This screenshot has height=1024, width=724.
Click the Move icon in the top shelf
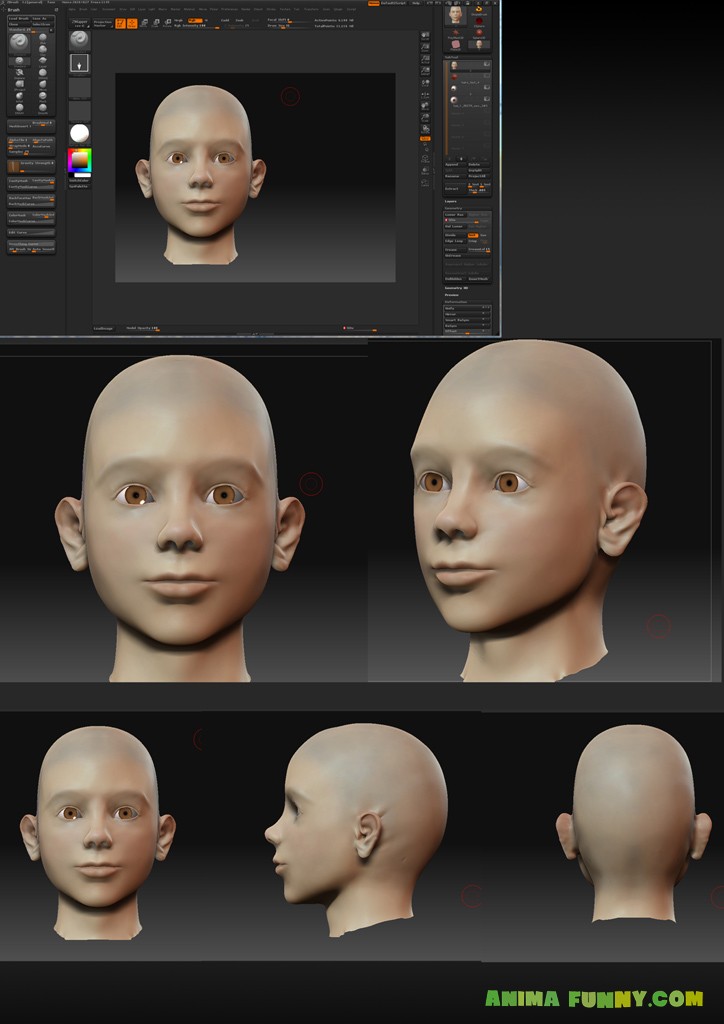(x=145, y=22)
